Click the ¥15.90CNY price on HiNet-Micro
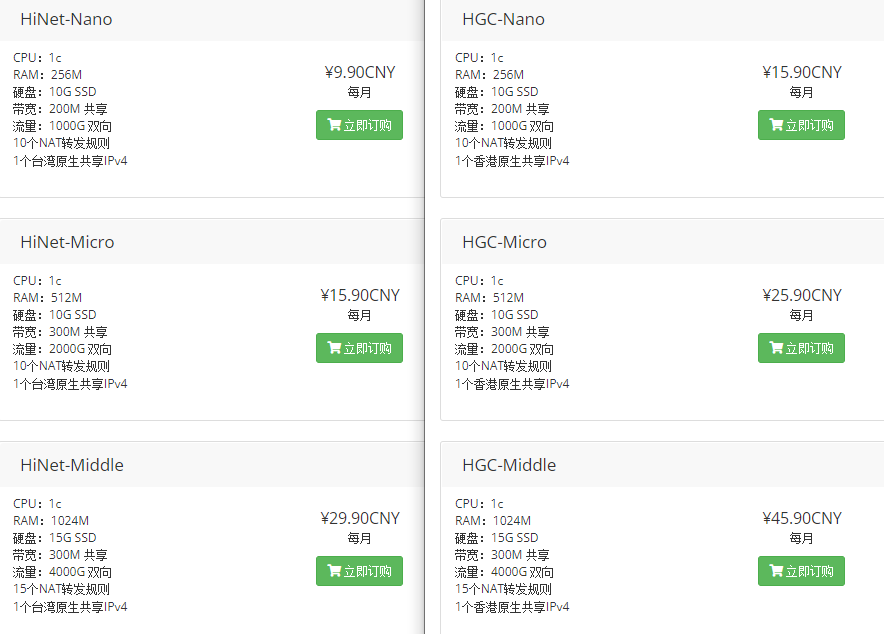 [x=360, y=295]
